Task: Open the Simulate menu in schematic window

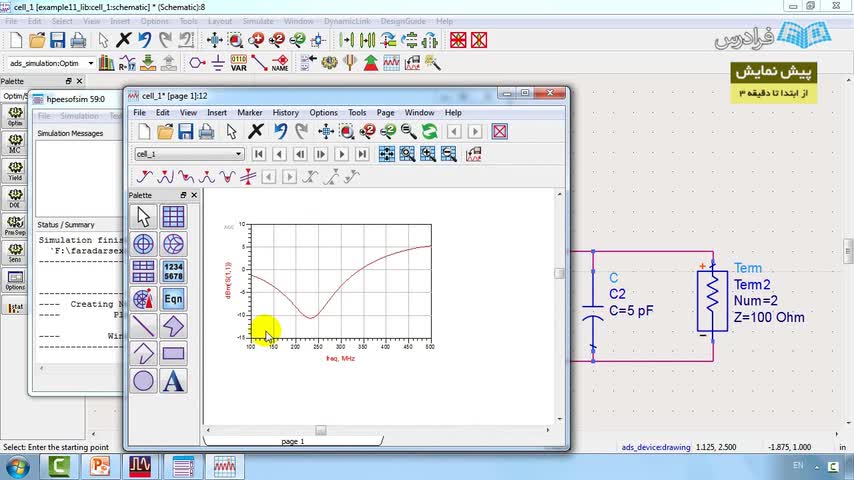Action: click(258, 21)
